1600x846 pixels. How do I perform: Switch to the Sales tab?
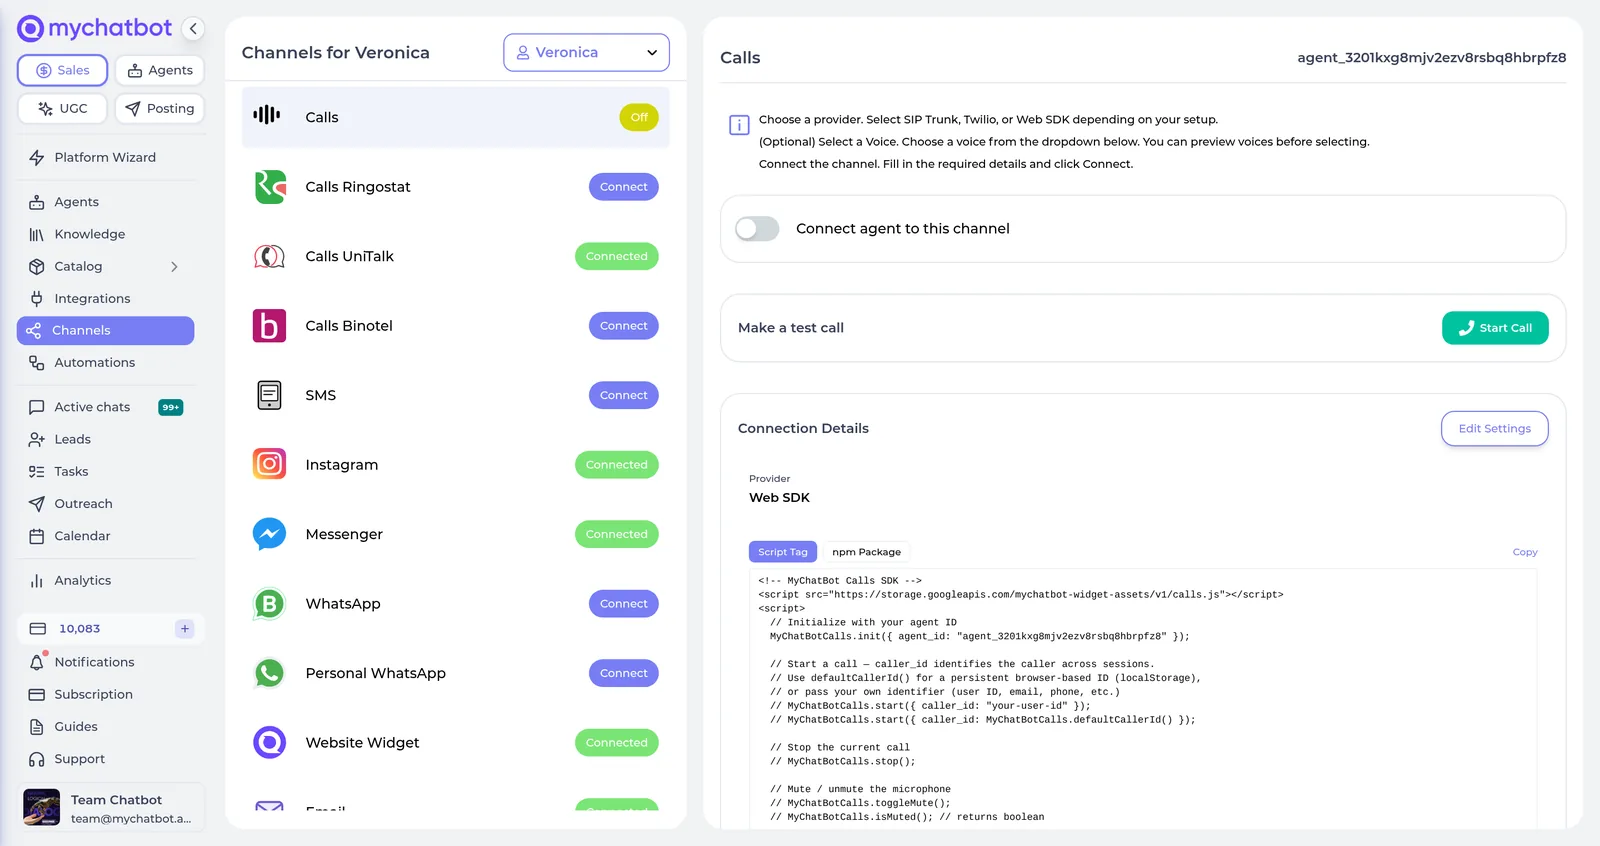pyautogui.click(x=62, y=70)
